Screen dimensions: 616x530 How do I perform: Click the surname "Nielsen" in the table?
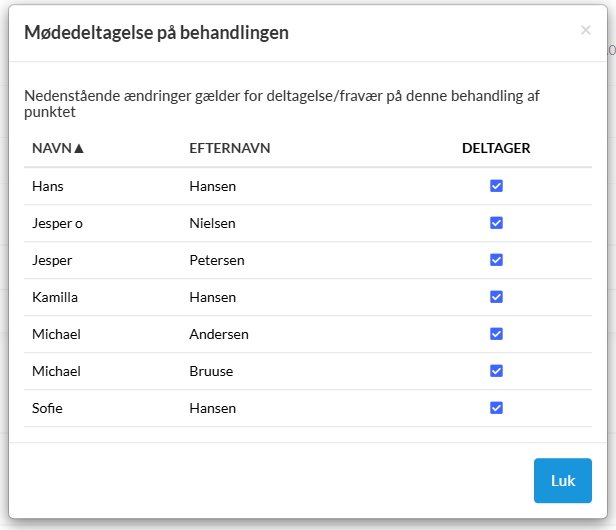click(x=213, y=223)
